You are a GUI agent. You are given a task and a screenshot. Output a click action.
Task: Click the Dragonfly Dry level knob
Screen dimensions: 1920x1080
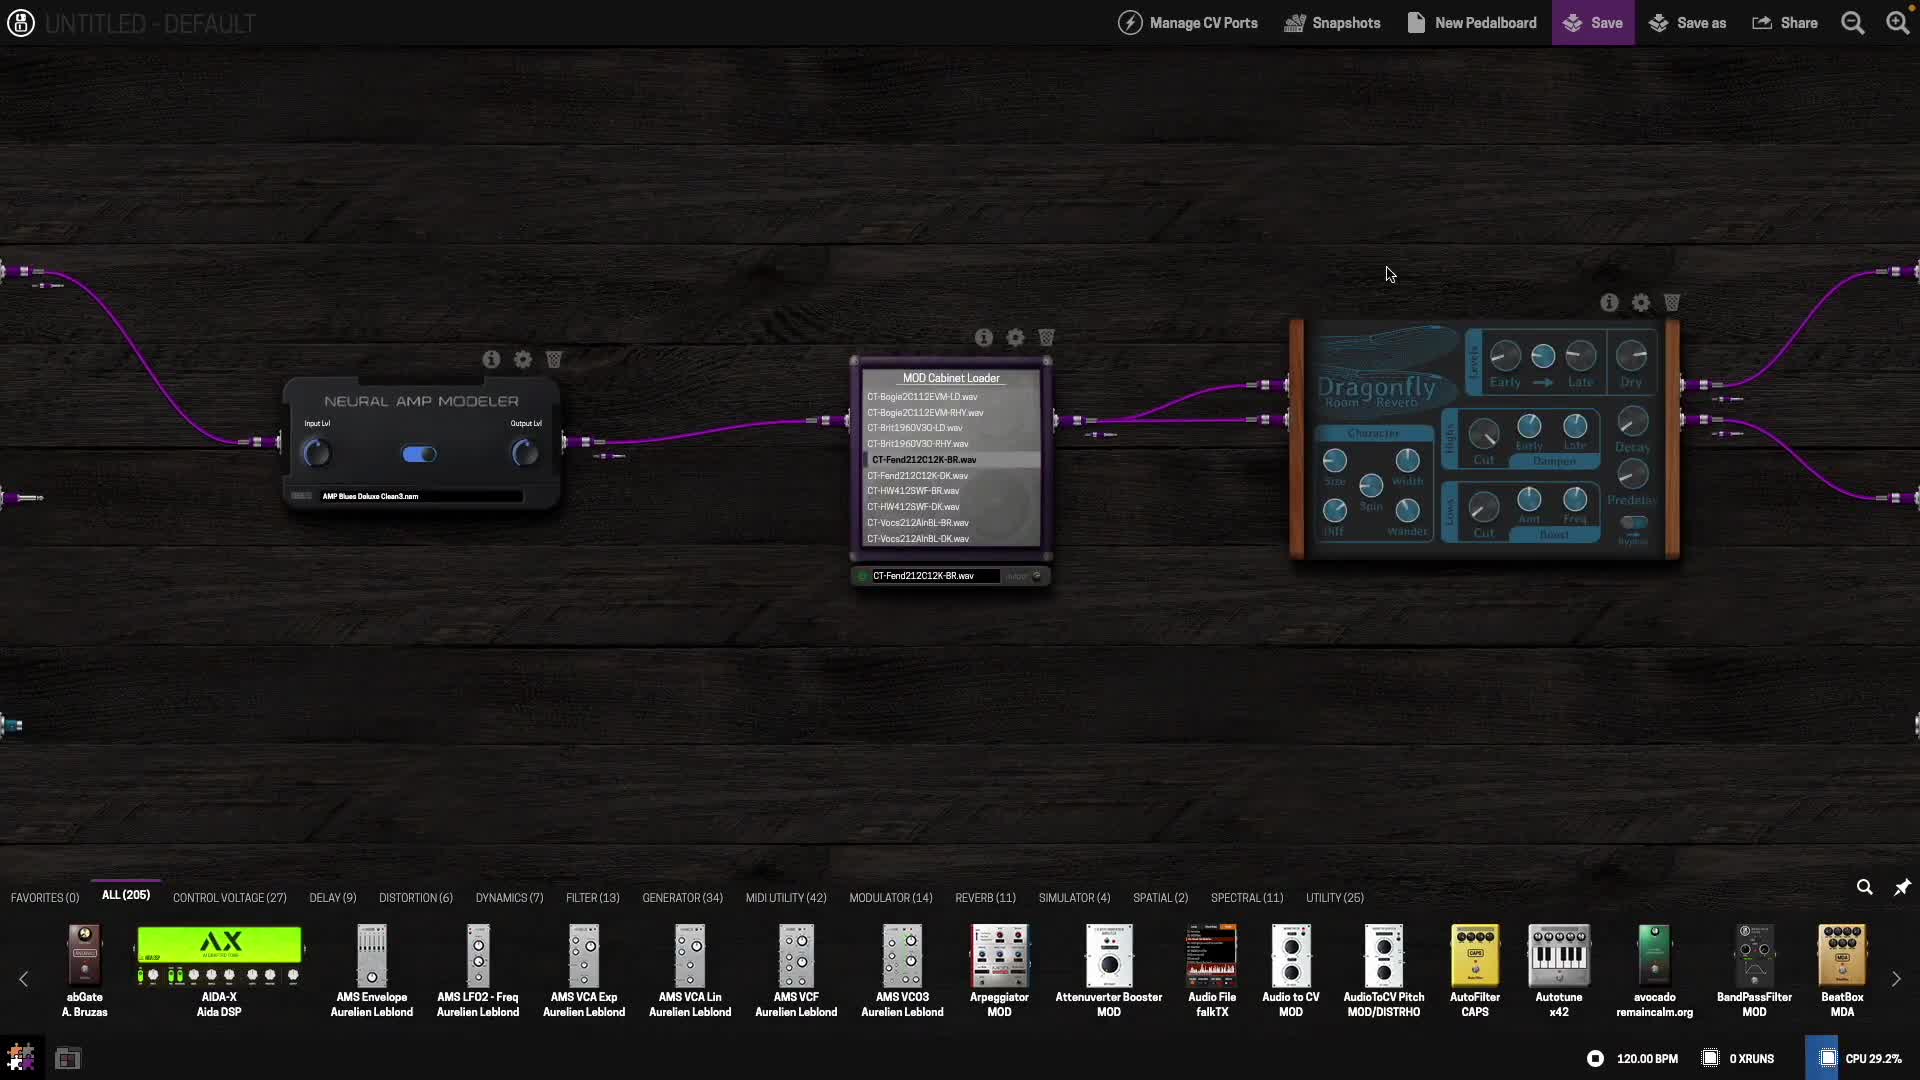tap(1631, 355)
